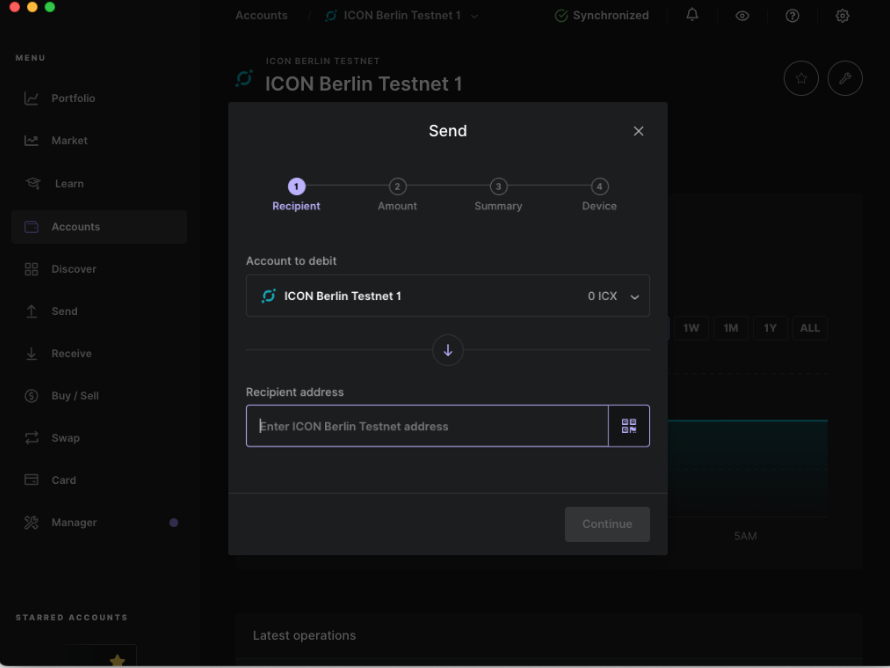Click the QR code scan icon
This screenshot has height=668, width=890.
pyautogui.click(x=628, y=426)
